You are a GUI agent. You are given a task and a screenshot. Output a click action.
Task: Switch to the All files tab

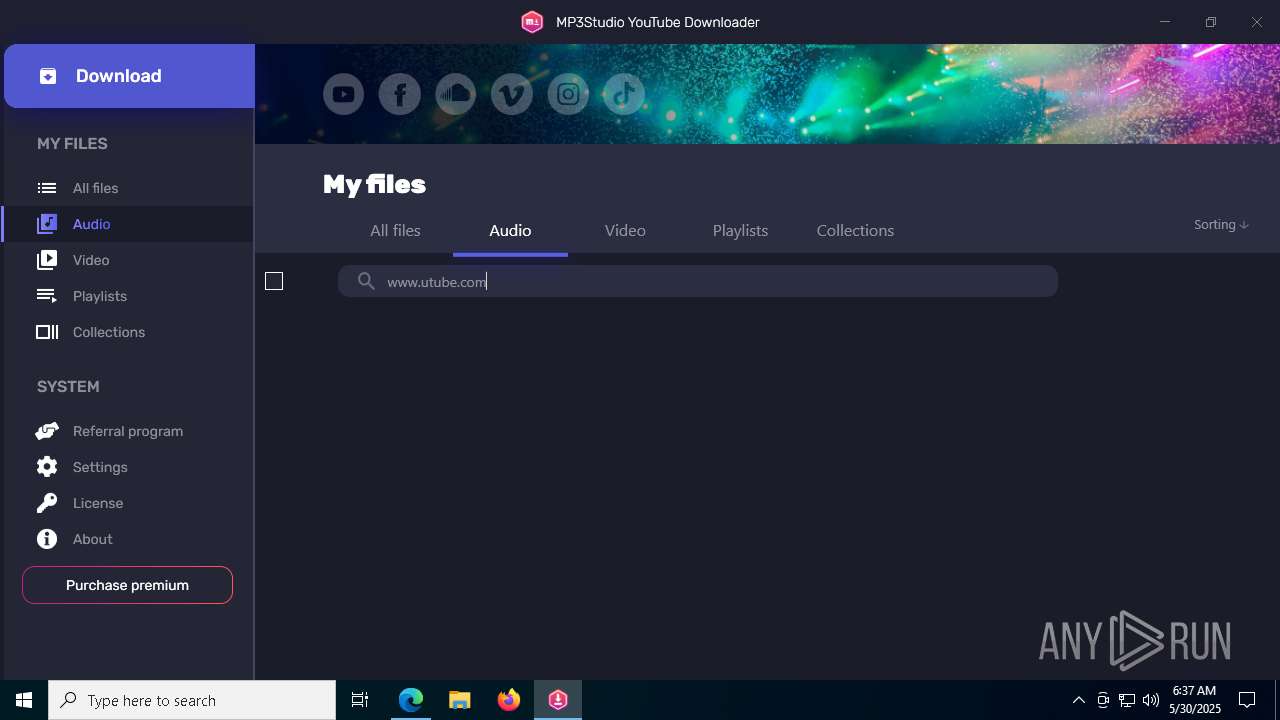395,231
